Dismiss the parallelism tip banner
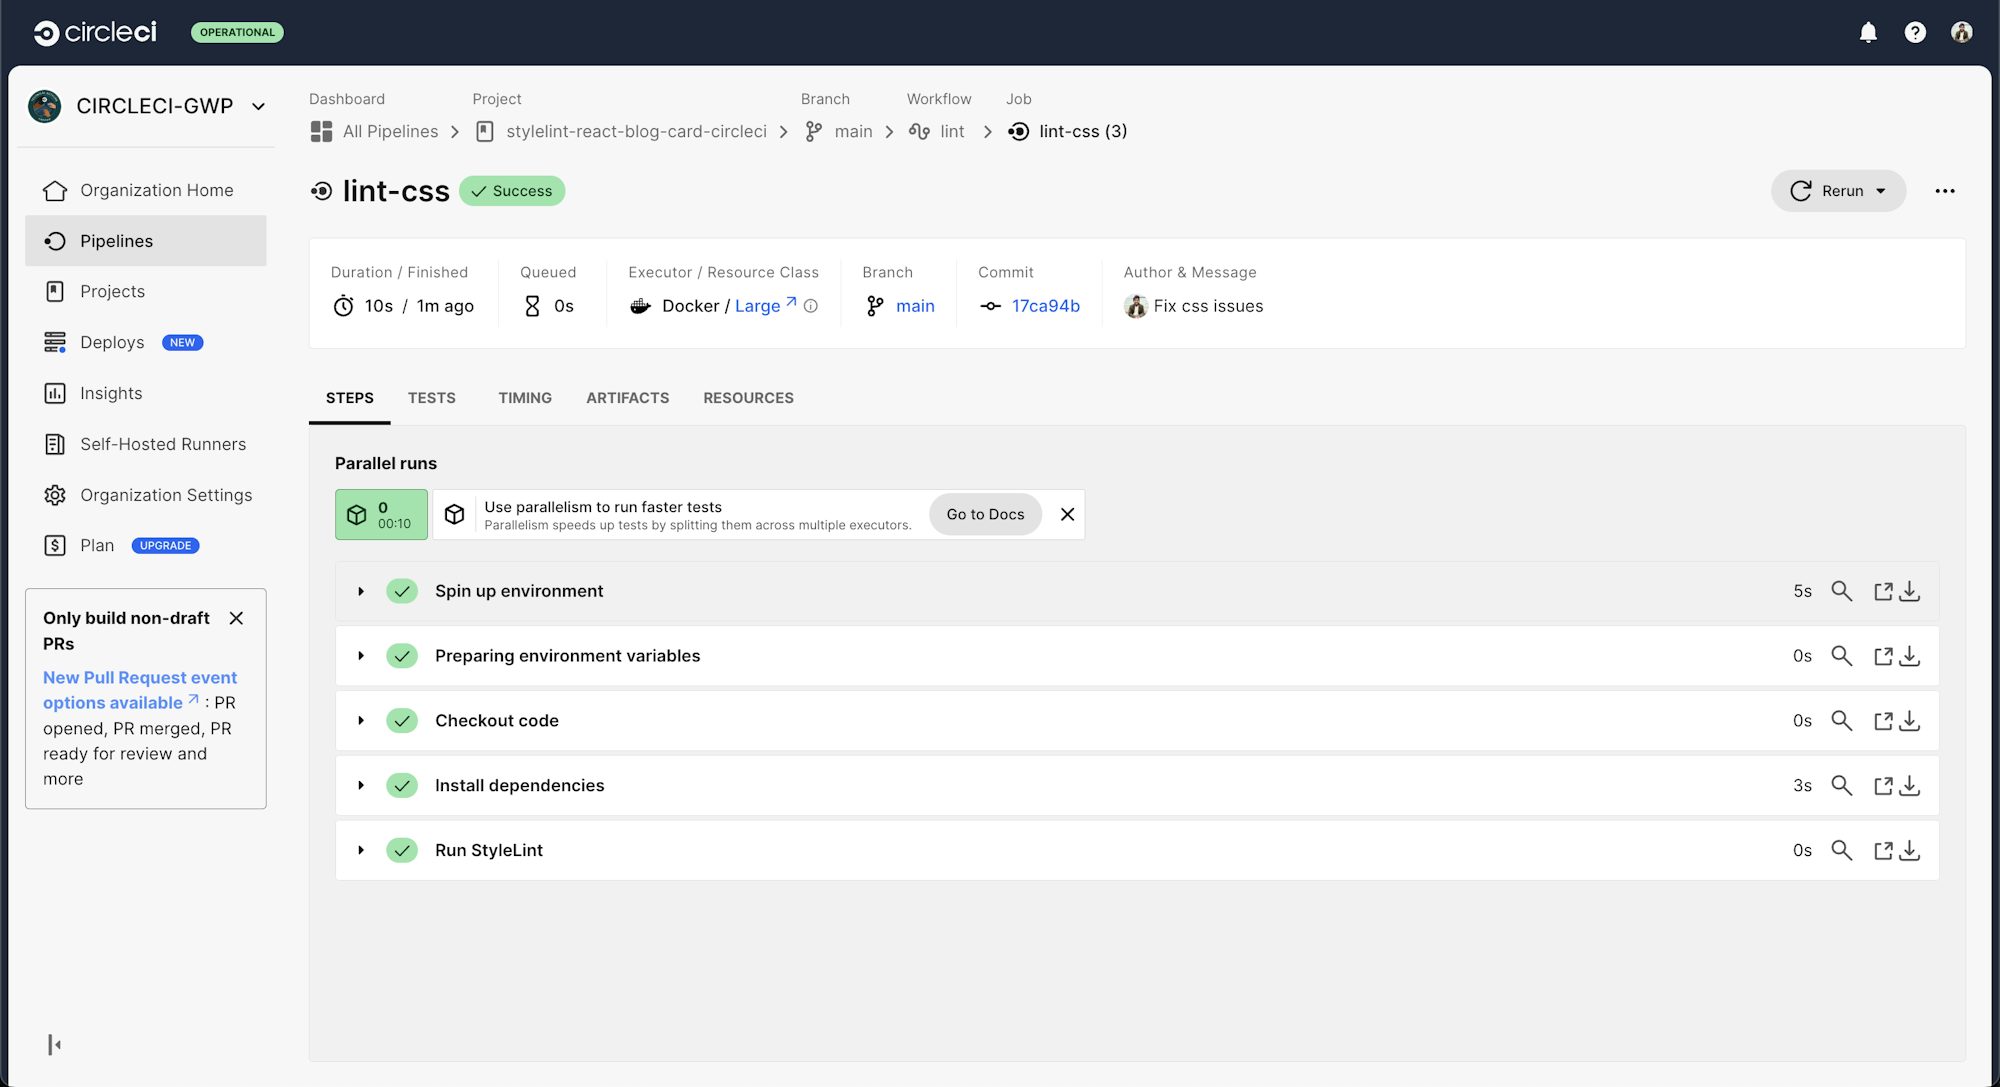The height and width of the screenshot is (1087, 2000). click(1067, 514)
